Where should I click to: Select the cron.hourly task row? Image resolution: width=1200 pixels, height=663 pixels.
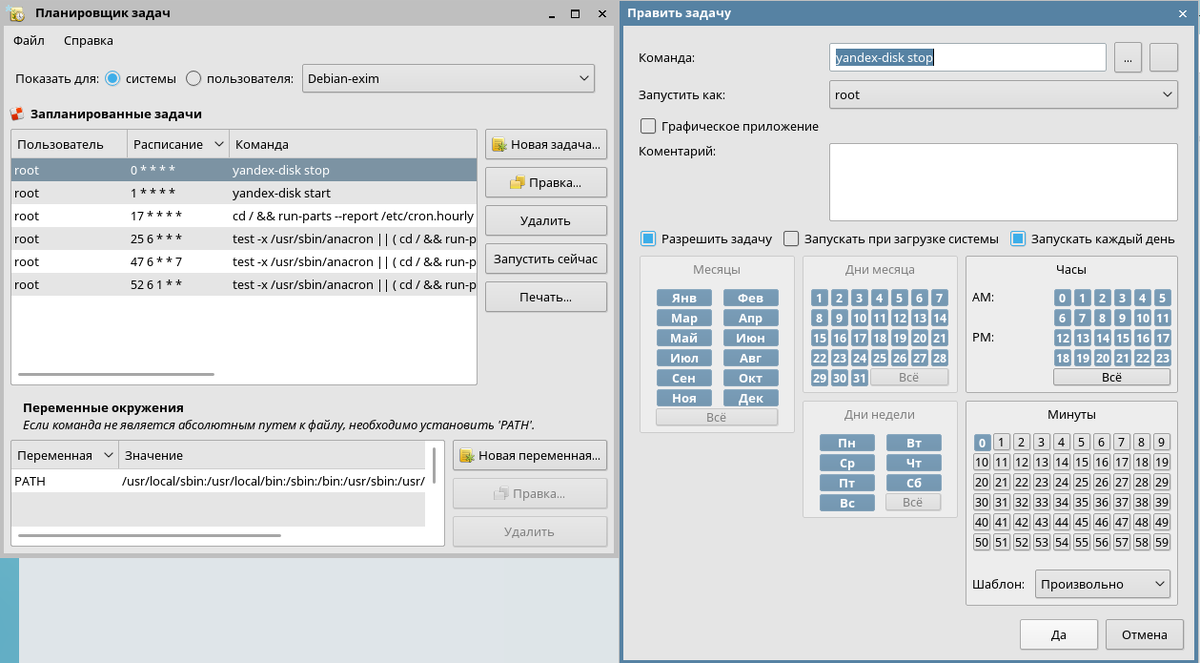(x=244, y=216)
